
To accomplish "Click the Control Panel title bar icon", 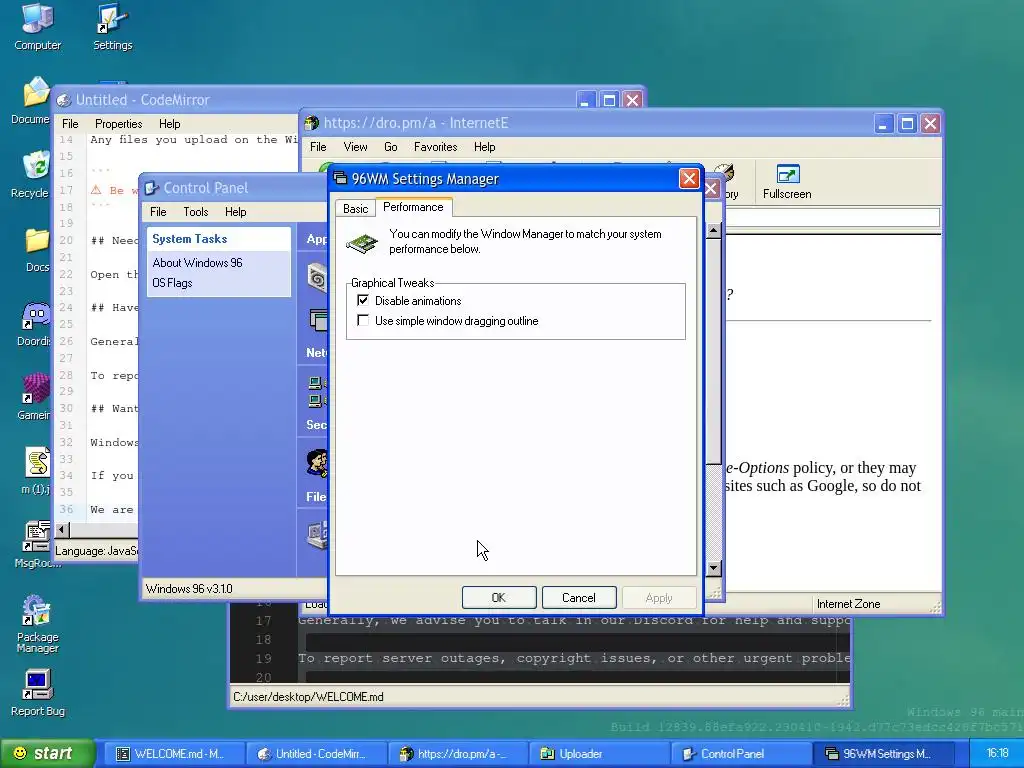I will click(152, 188).
